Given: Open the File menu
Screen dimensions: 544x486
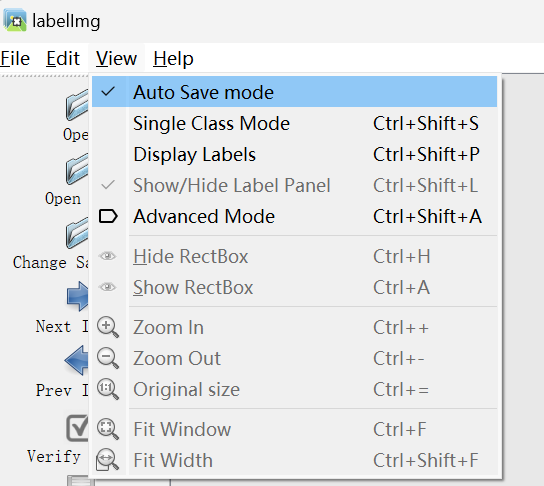Looking at the screenshot, I should tap(15, 58).
